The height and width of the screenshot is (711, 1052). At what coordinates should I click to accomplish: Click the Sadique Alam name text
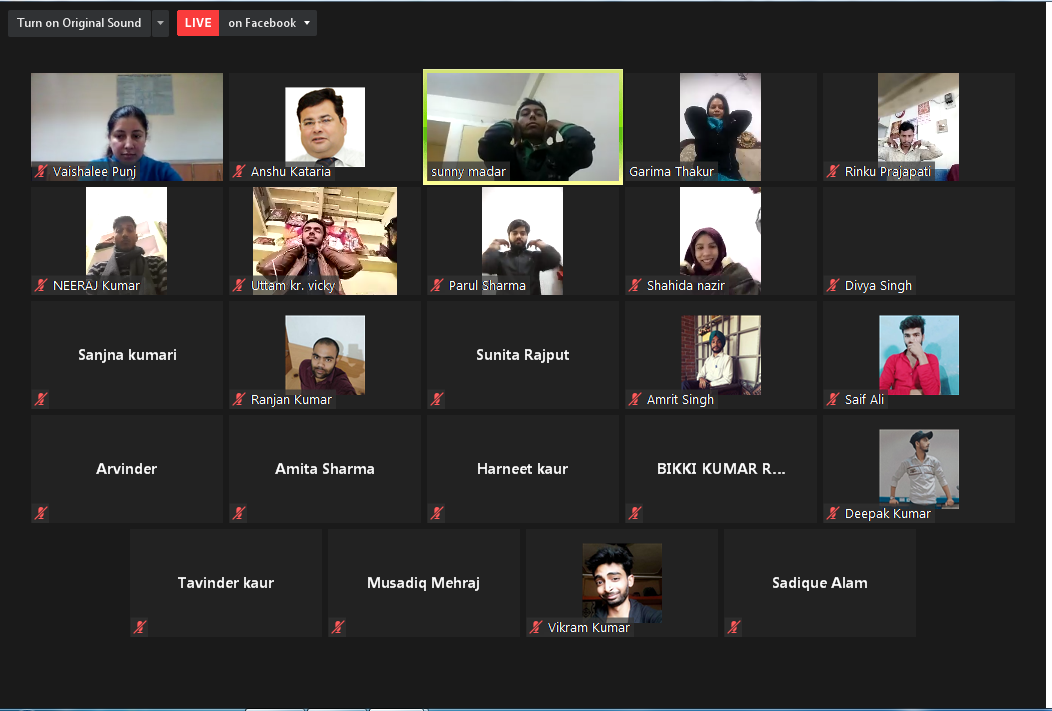[x=820, y=583]
